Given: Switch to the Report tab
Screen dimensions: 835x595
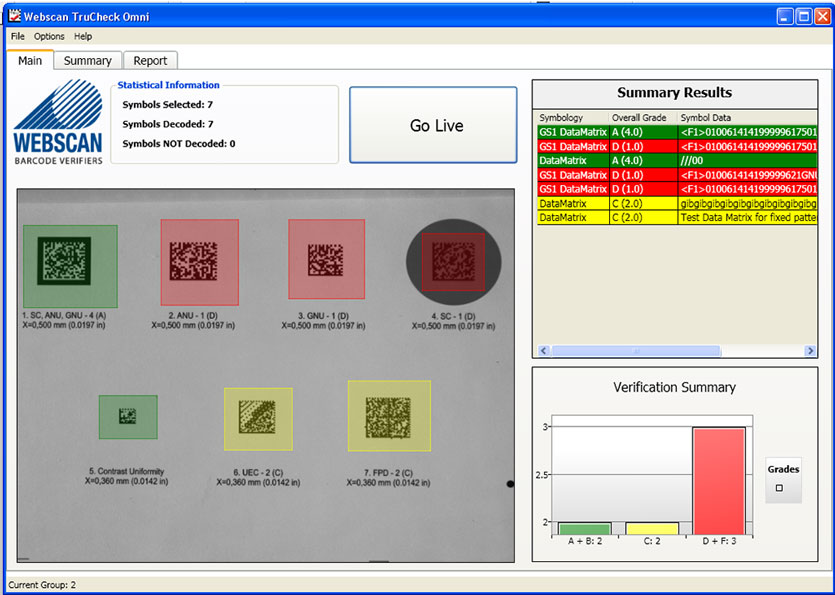Looking at the screenshot, I should [150, 61].
